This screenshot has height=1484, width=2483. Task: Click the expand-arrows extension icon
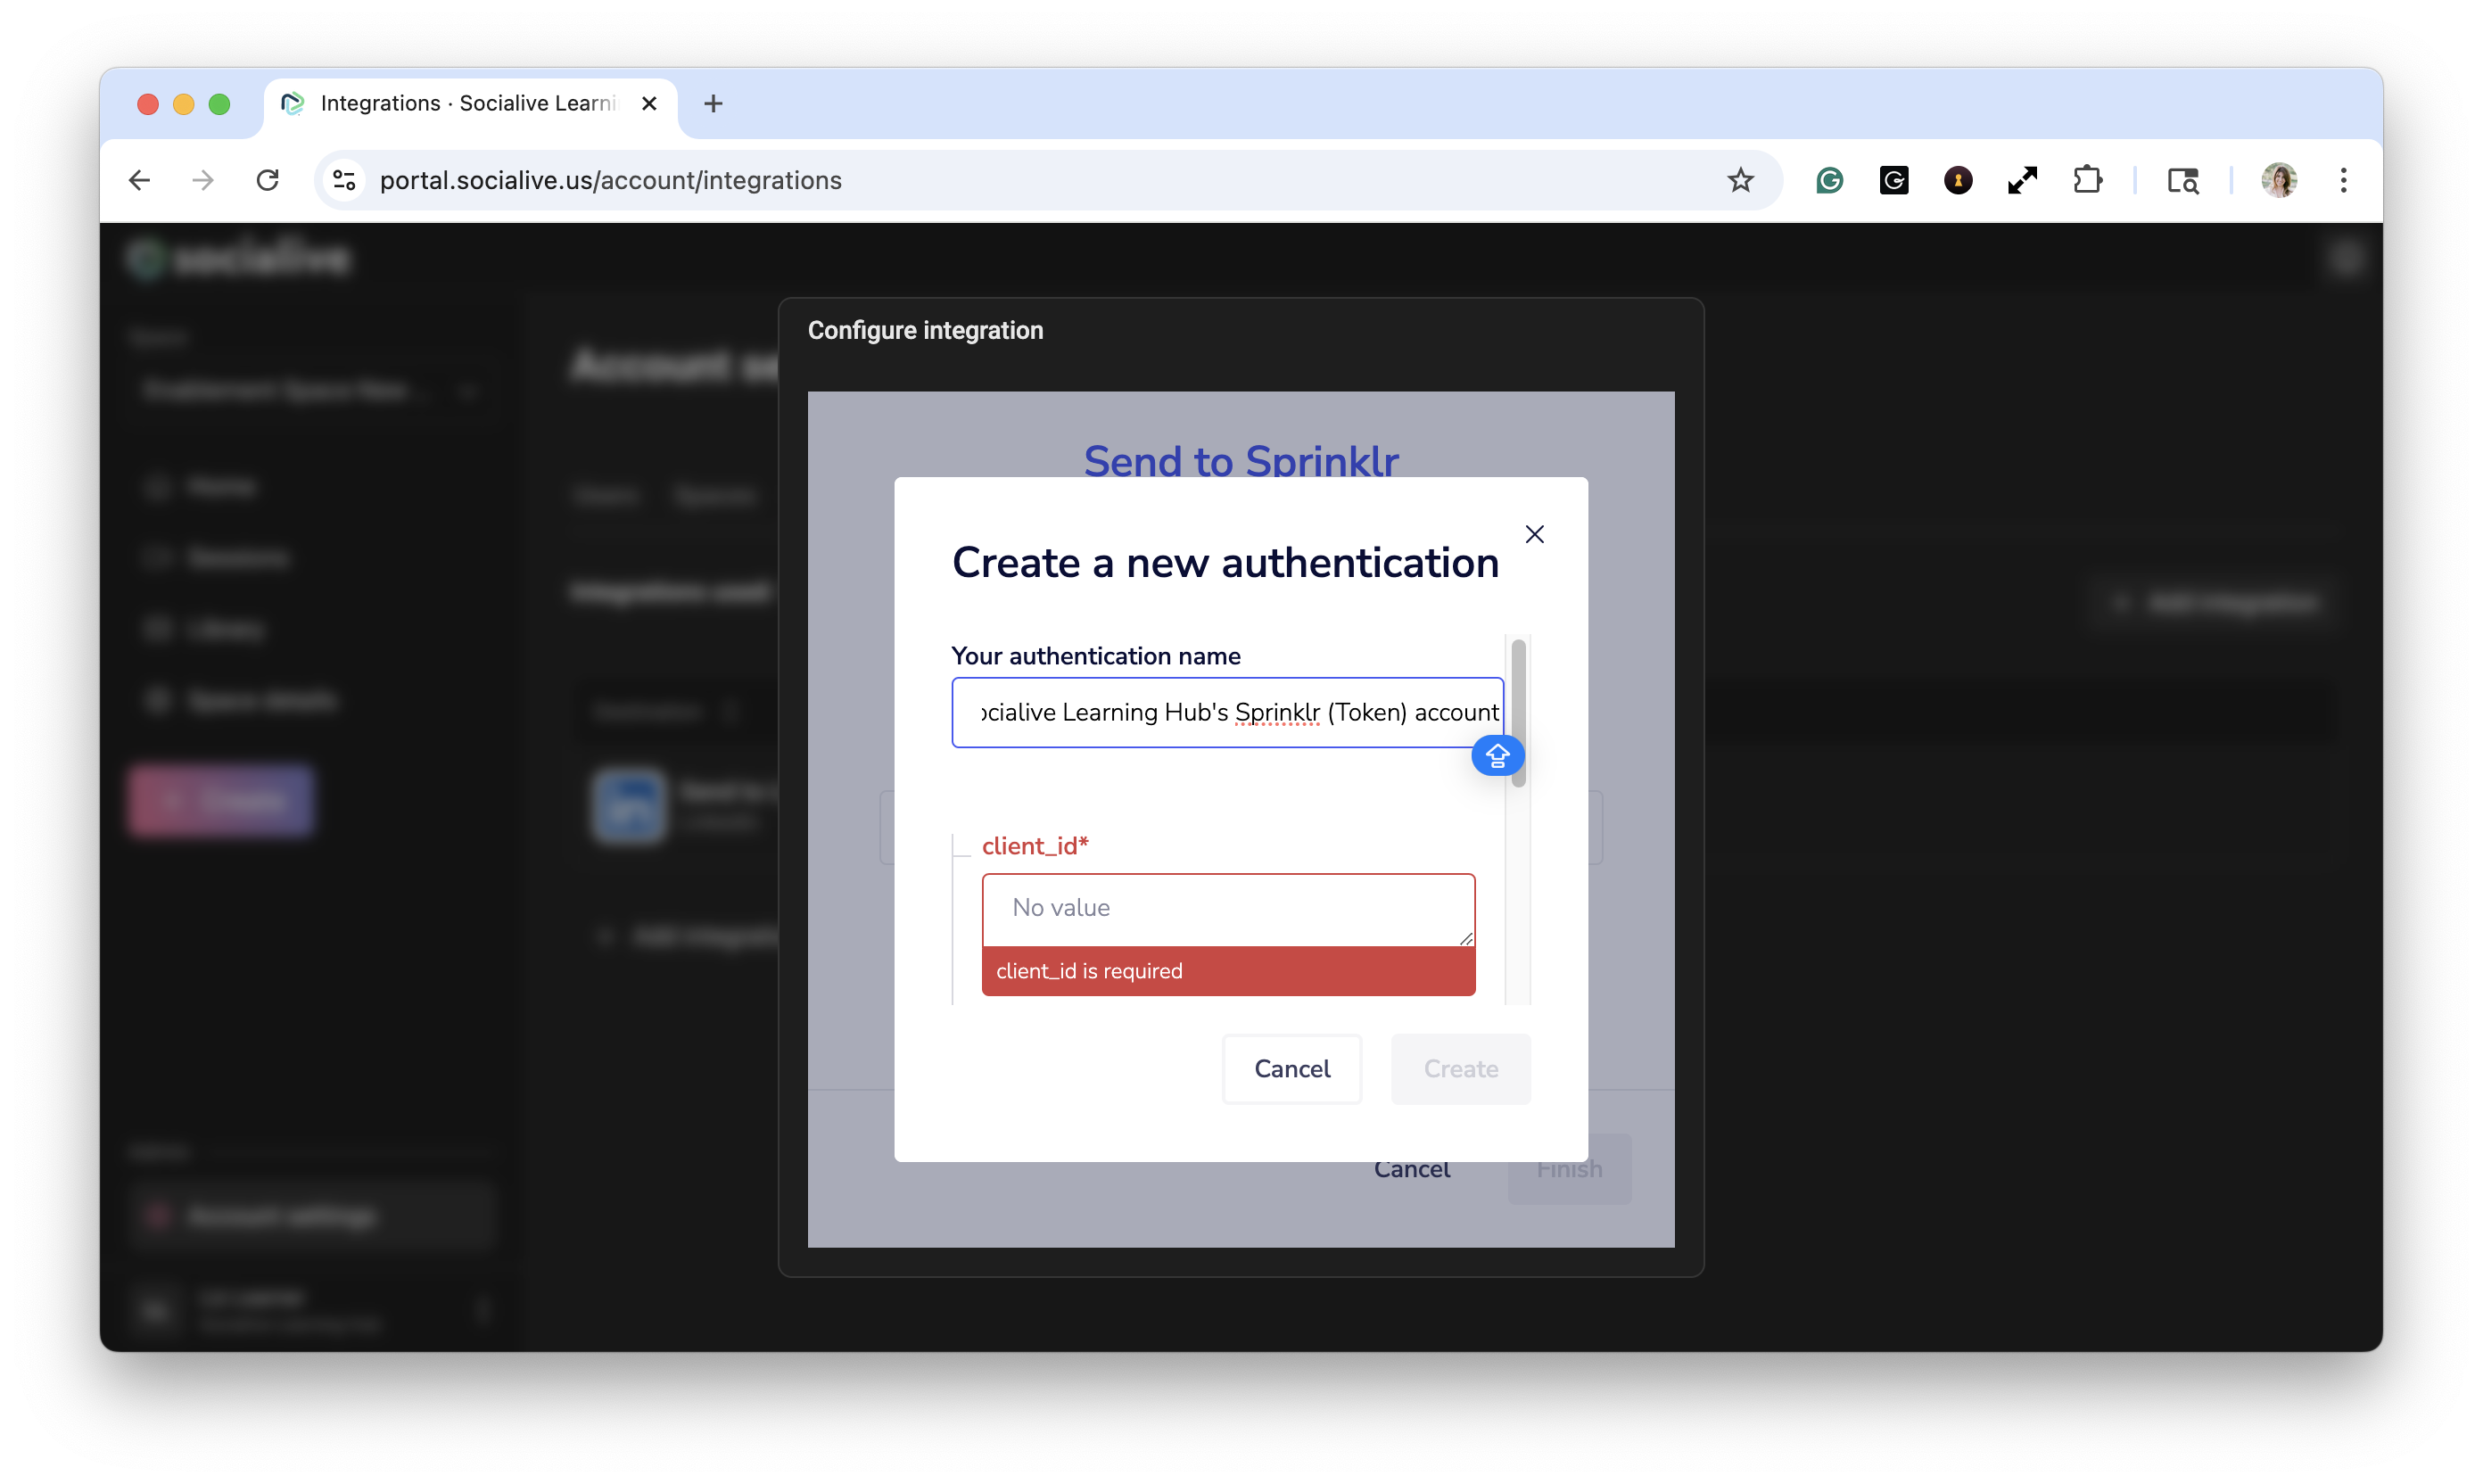click(x=2022, y=180)
